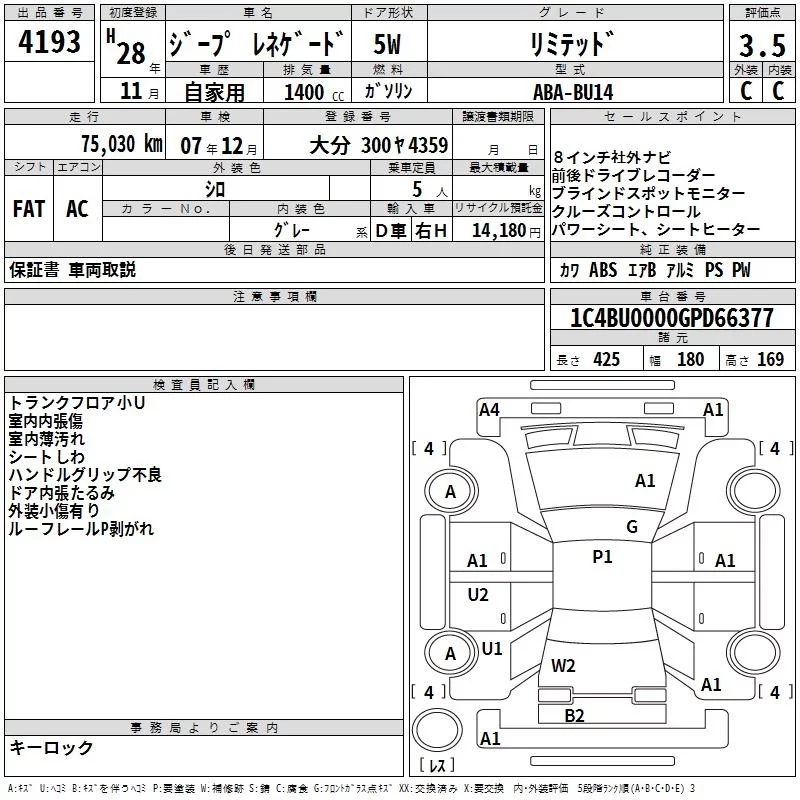Click the 後日発送部品 section header
800x800 pixels.
coord(275,249)
